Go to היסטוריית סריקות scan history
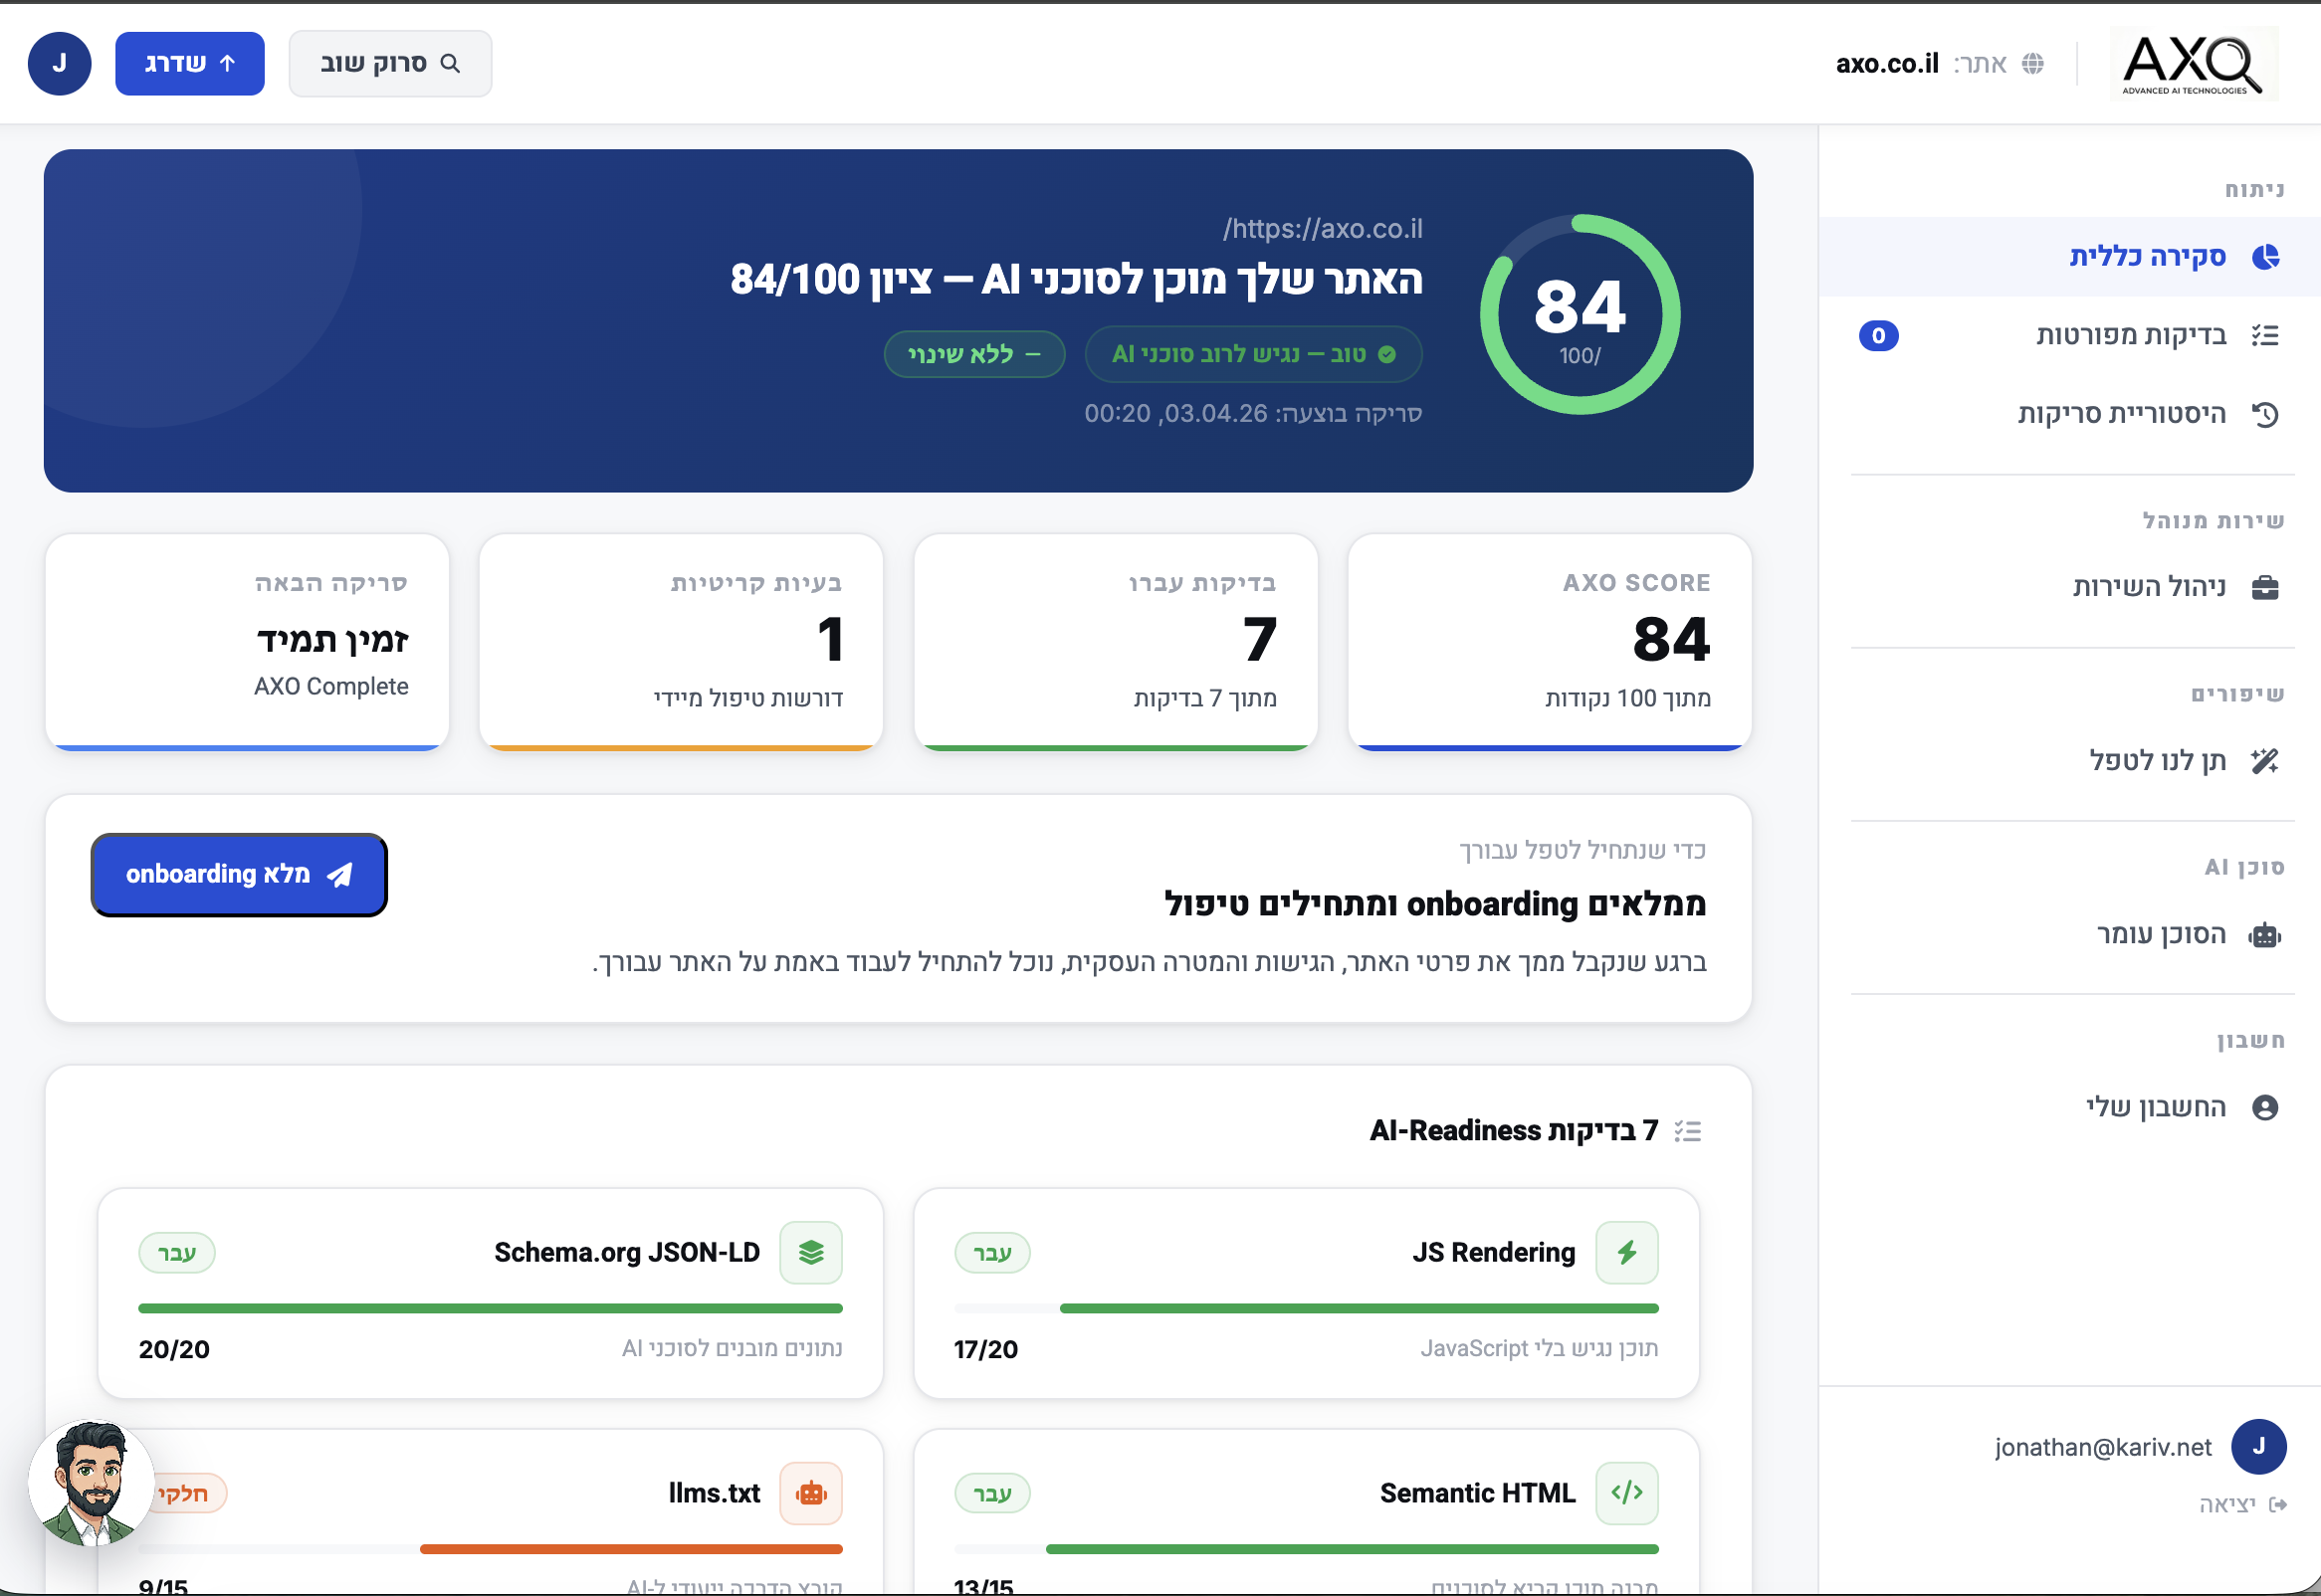This screenshot has width=2321, height=1596. point(2120,414)
